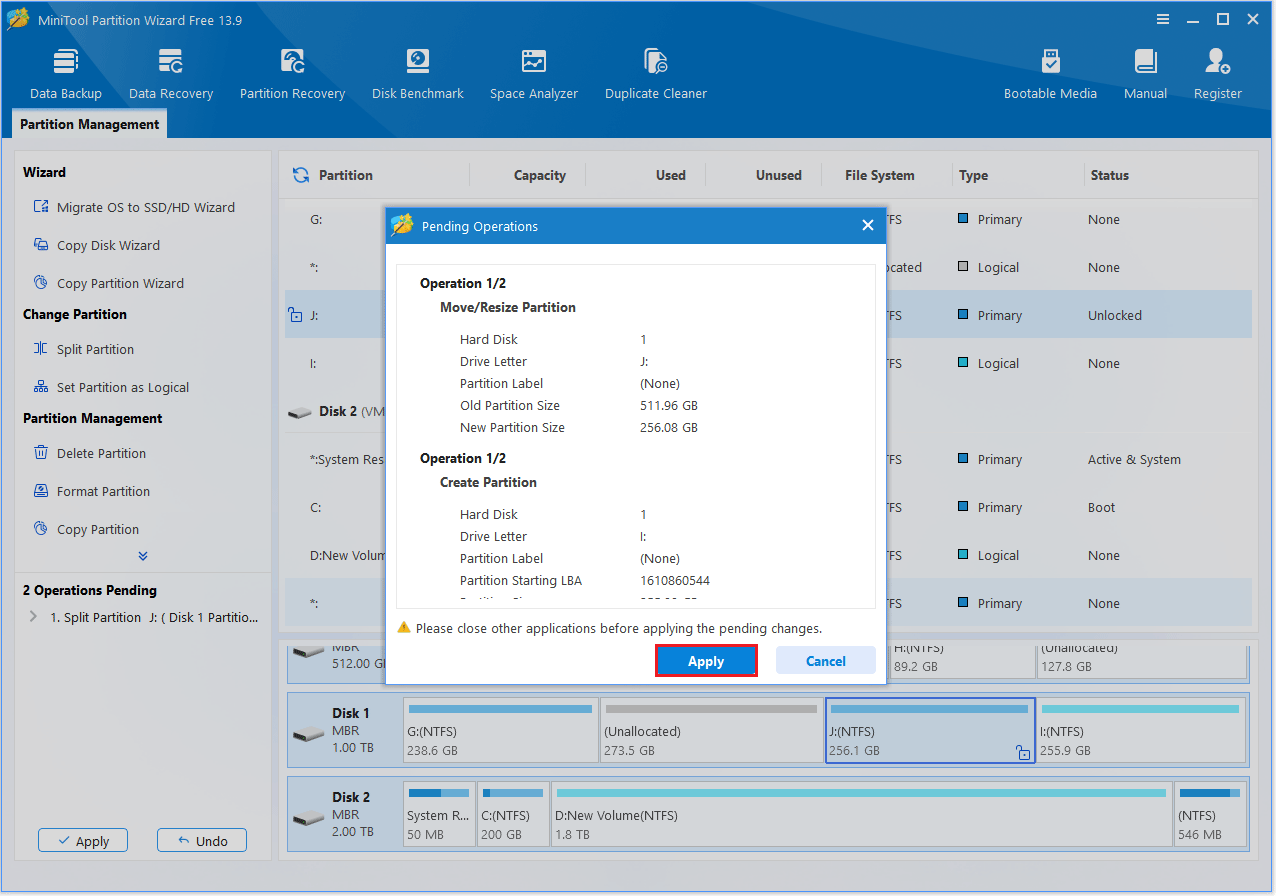Viewport: 1276px width, 896px height.
Task: Switch to the Partition Management tab
Action: pyautogui.click(x=90, y=124)
